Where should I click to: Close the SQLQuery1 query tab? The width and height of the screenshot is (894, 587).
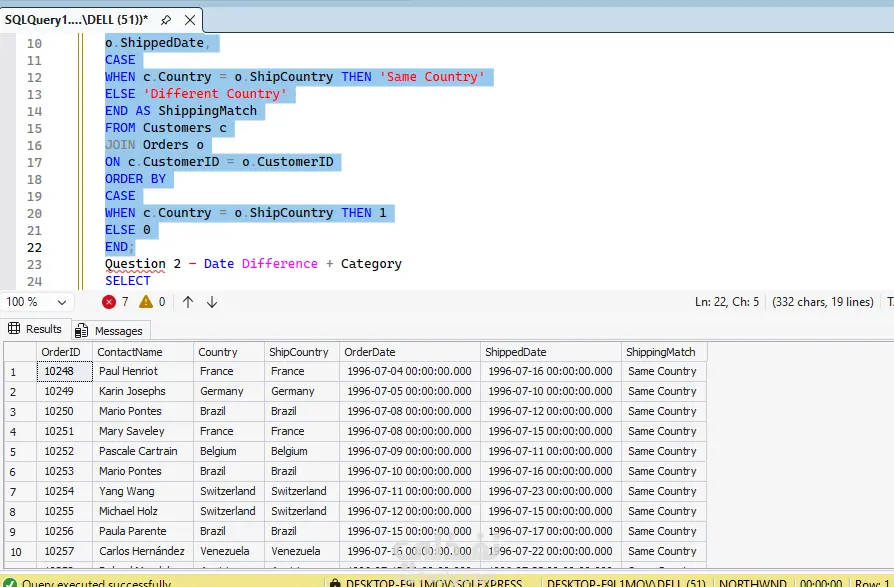click(189, 19)
